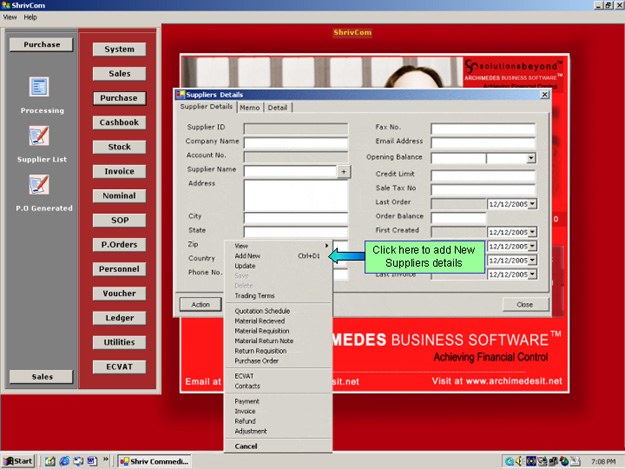This screenshot has width=625, height=469.
Task: Expand the Last Order date dropdown
Action: click(532, 203)
